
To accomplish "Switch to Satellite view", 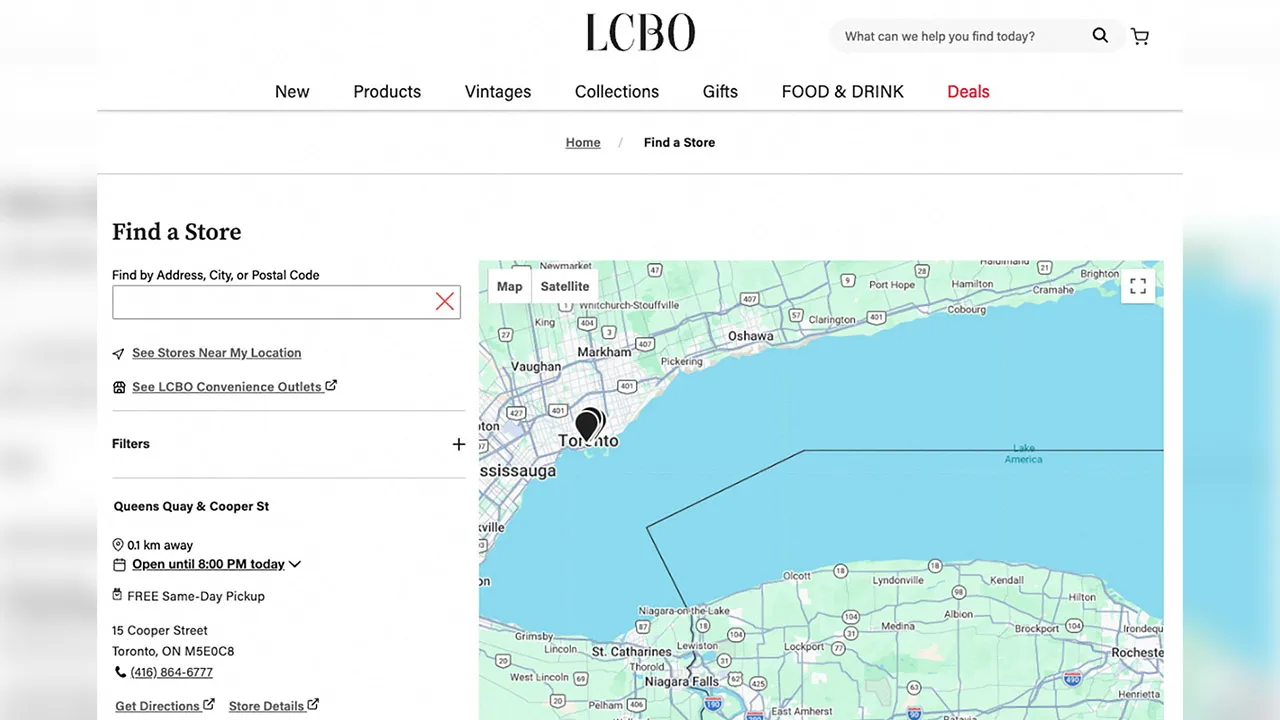I will click(565, 286).
